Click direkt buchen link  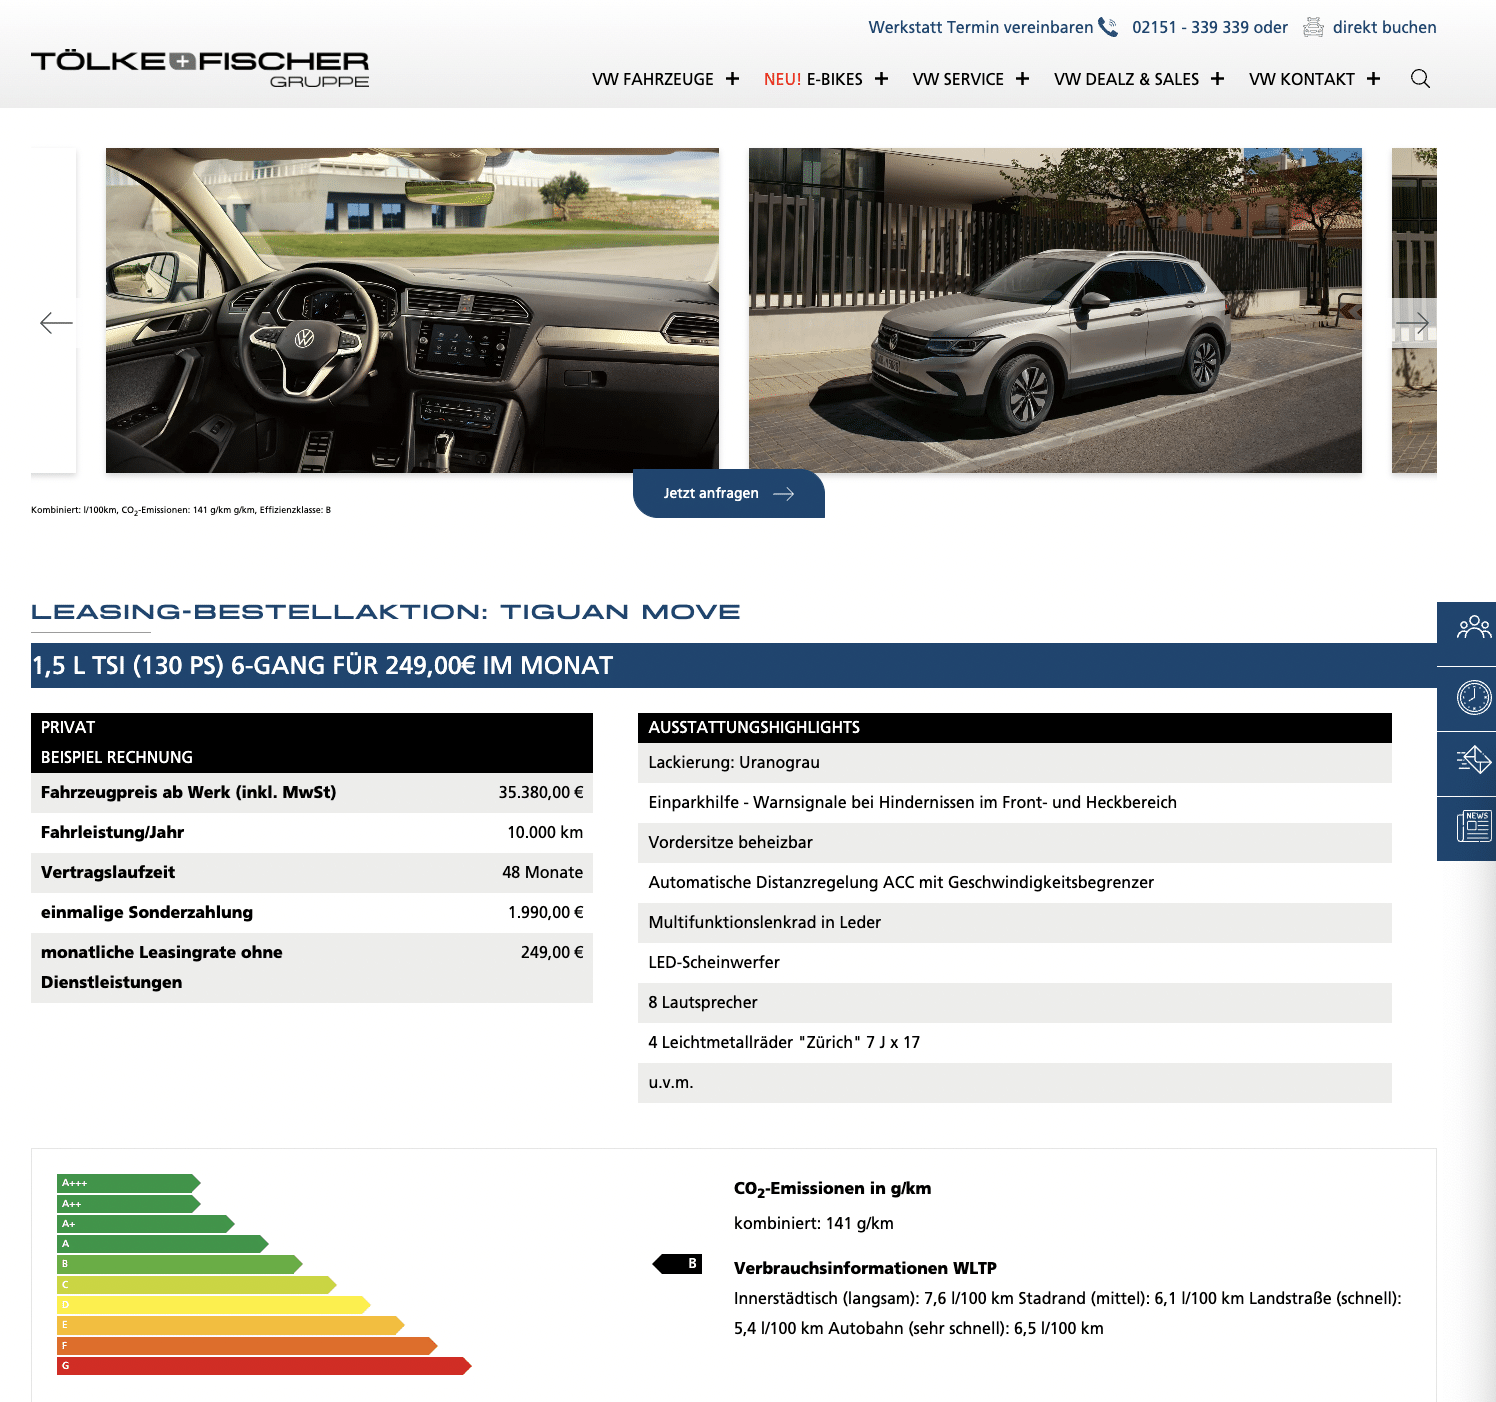pos(1384,27)
